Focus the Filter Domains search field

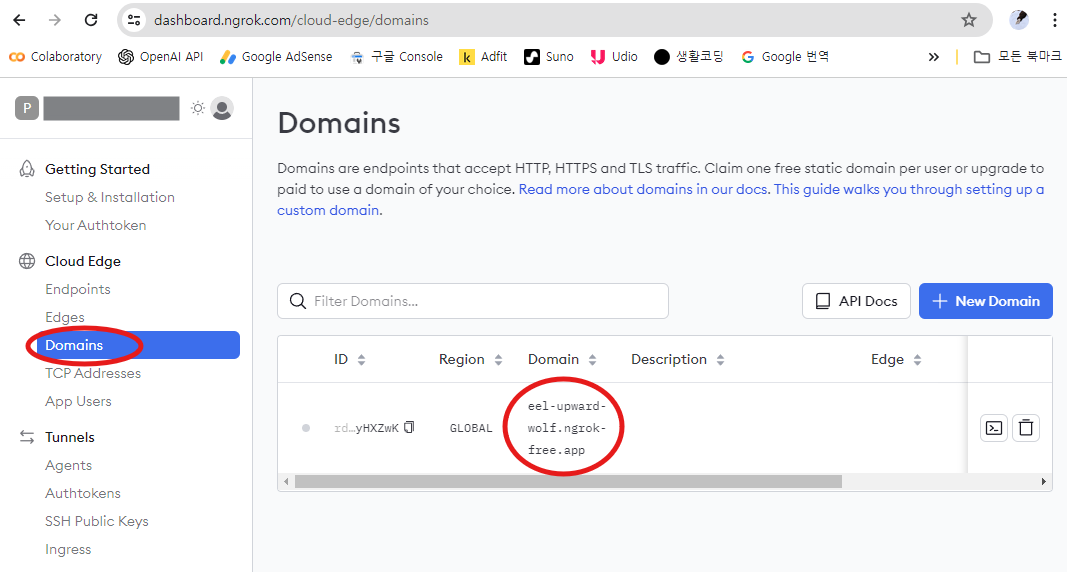tap(472, 301)
